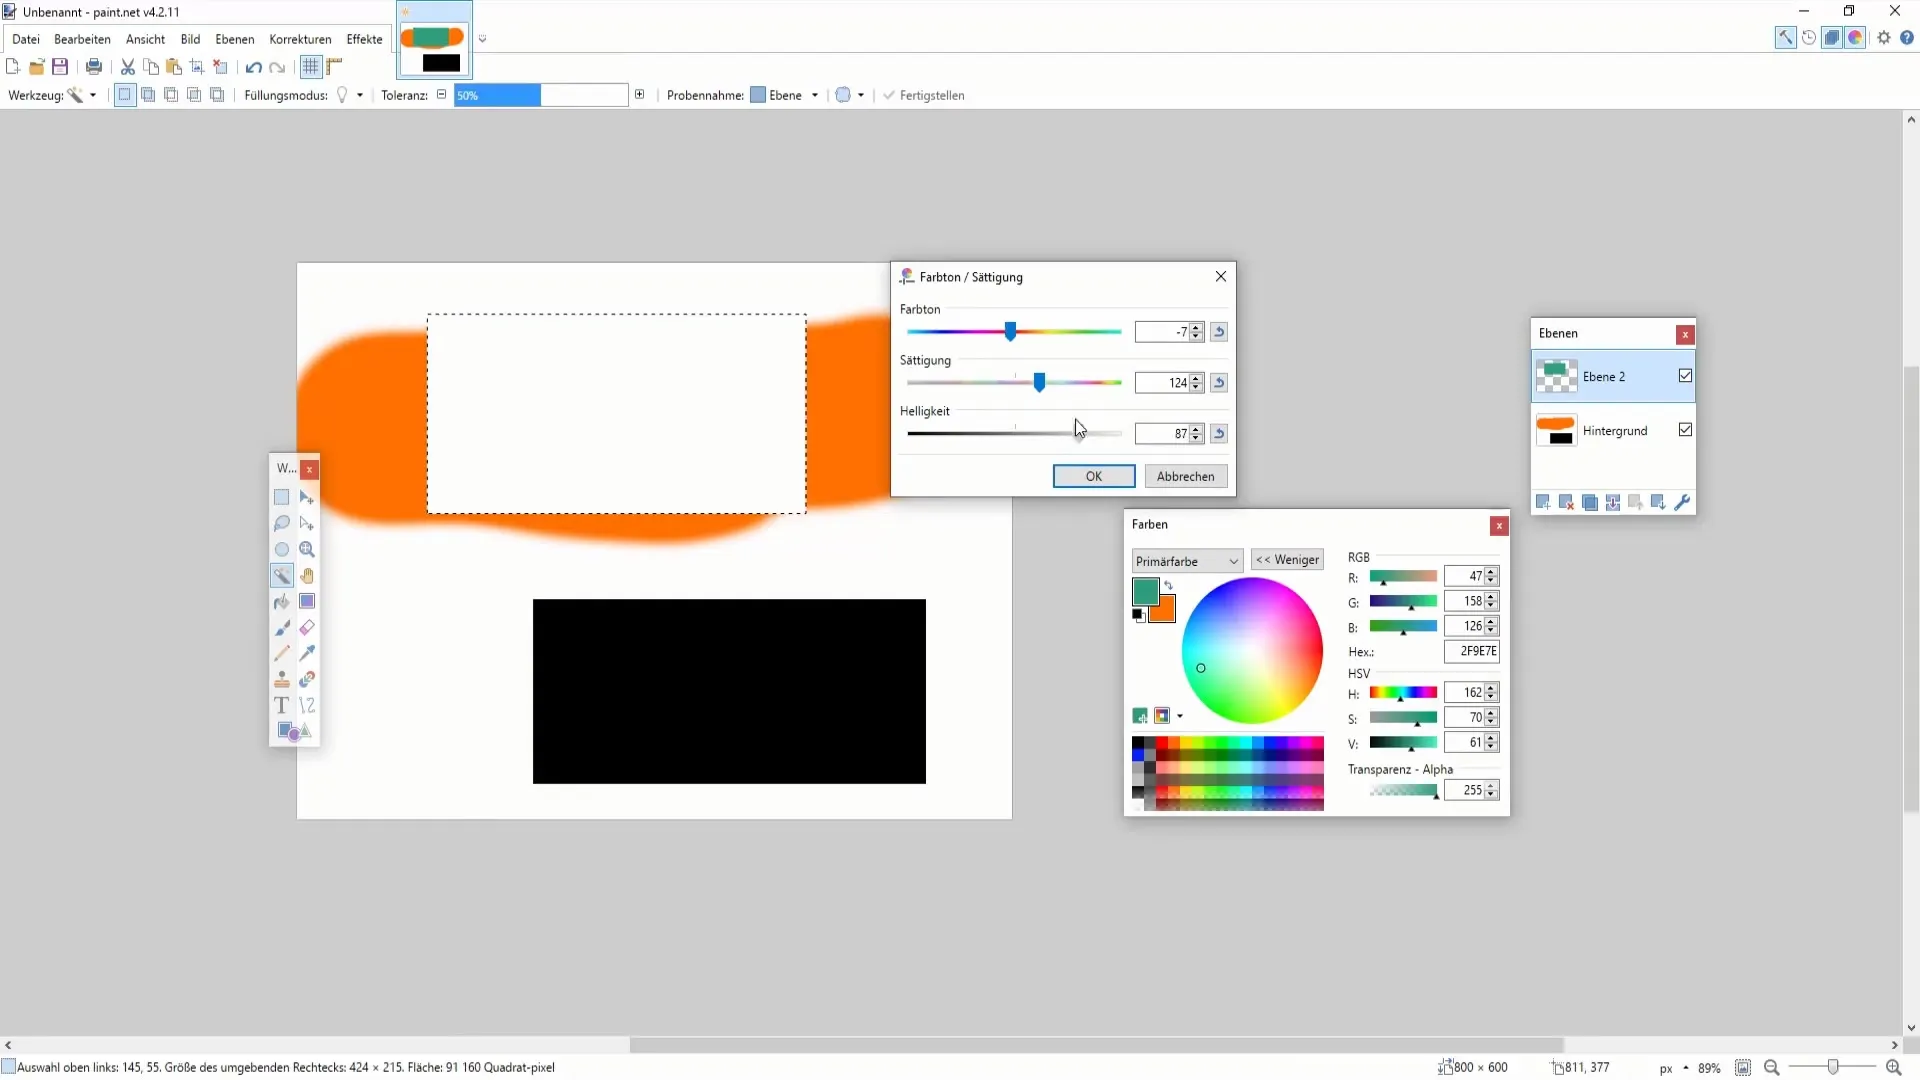This screenshot has width=1920, height=1080.
Task: Open the Datei menu
Action: coord(26,39)
